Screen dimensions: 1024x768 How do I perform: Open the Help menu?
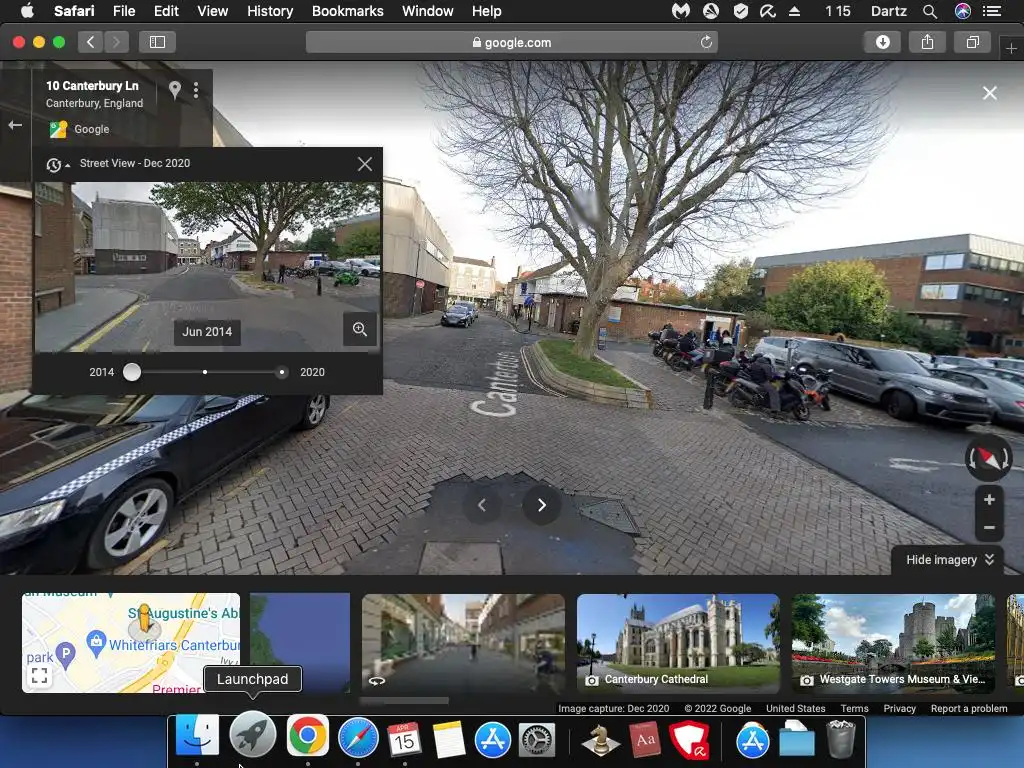click(x=487, y=11)
